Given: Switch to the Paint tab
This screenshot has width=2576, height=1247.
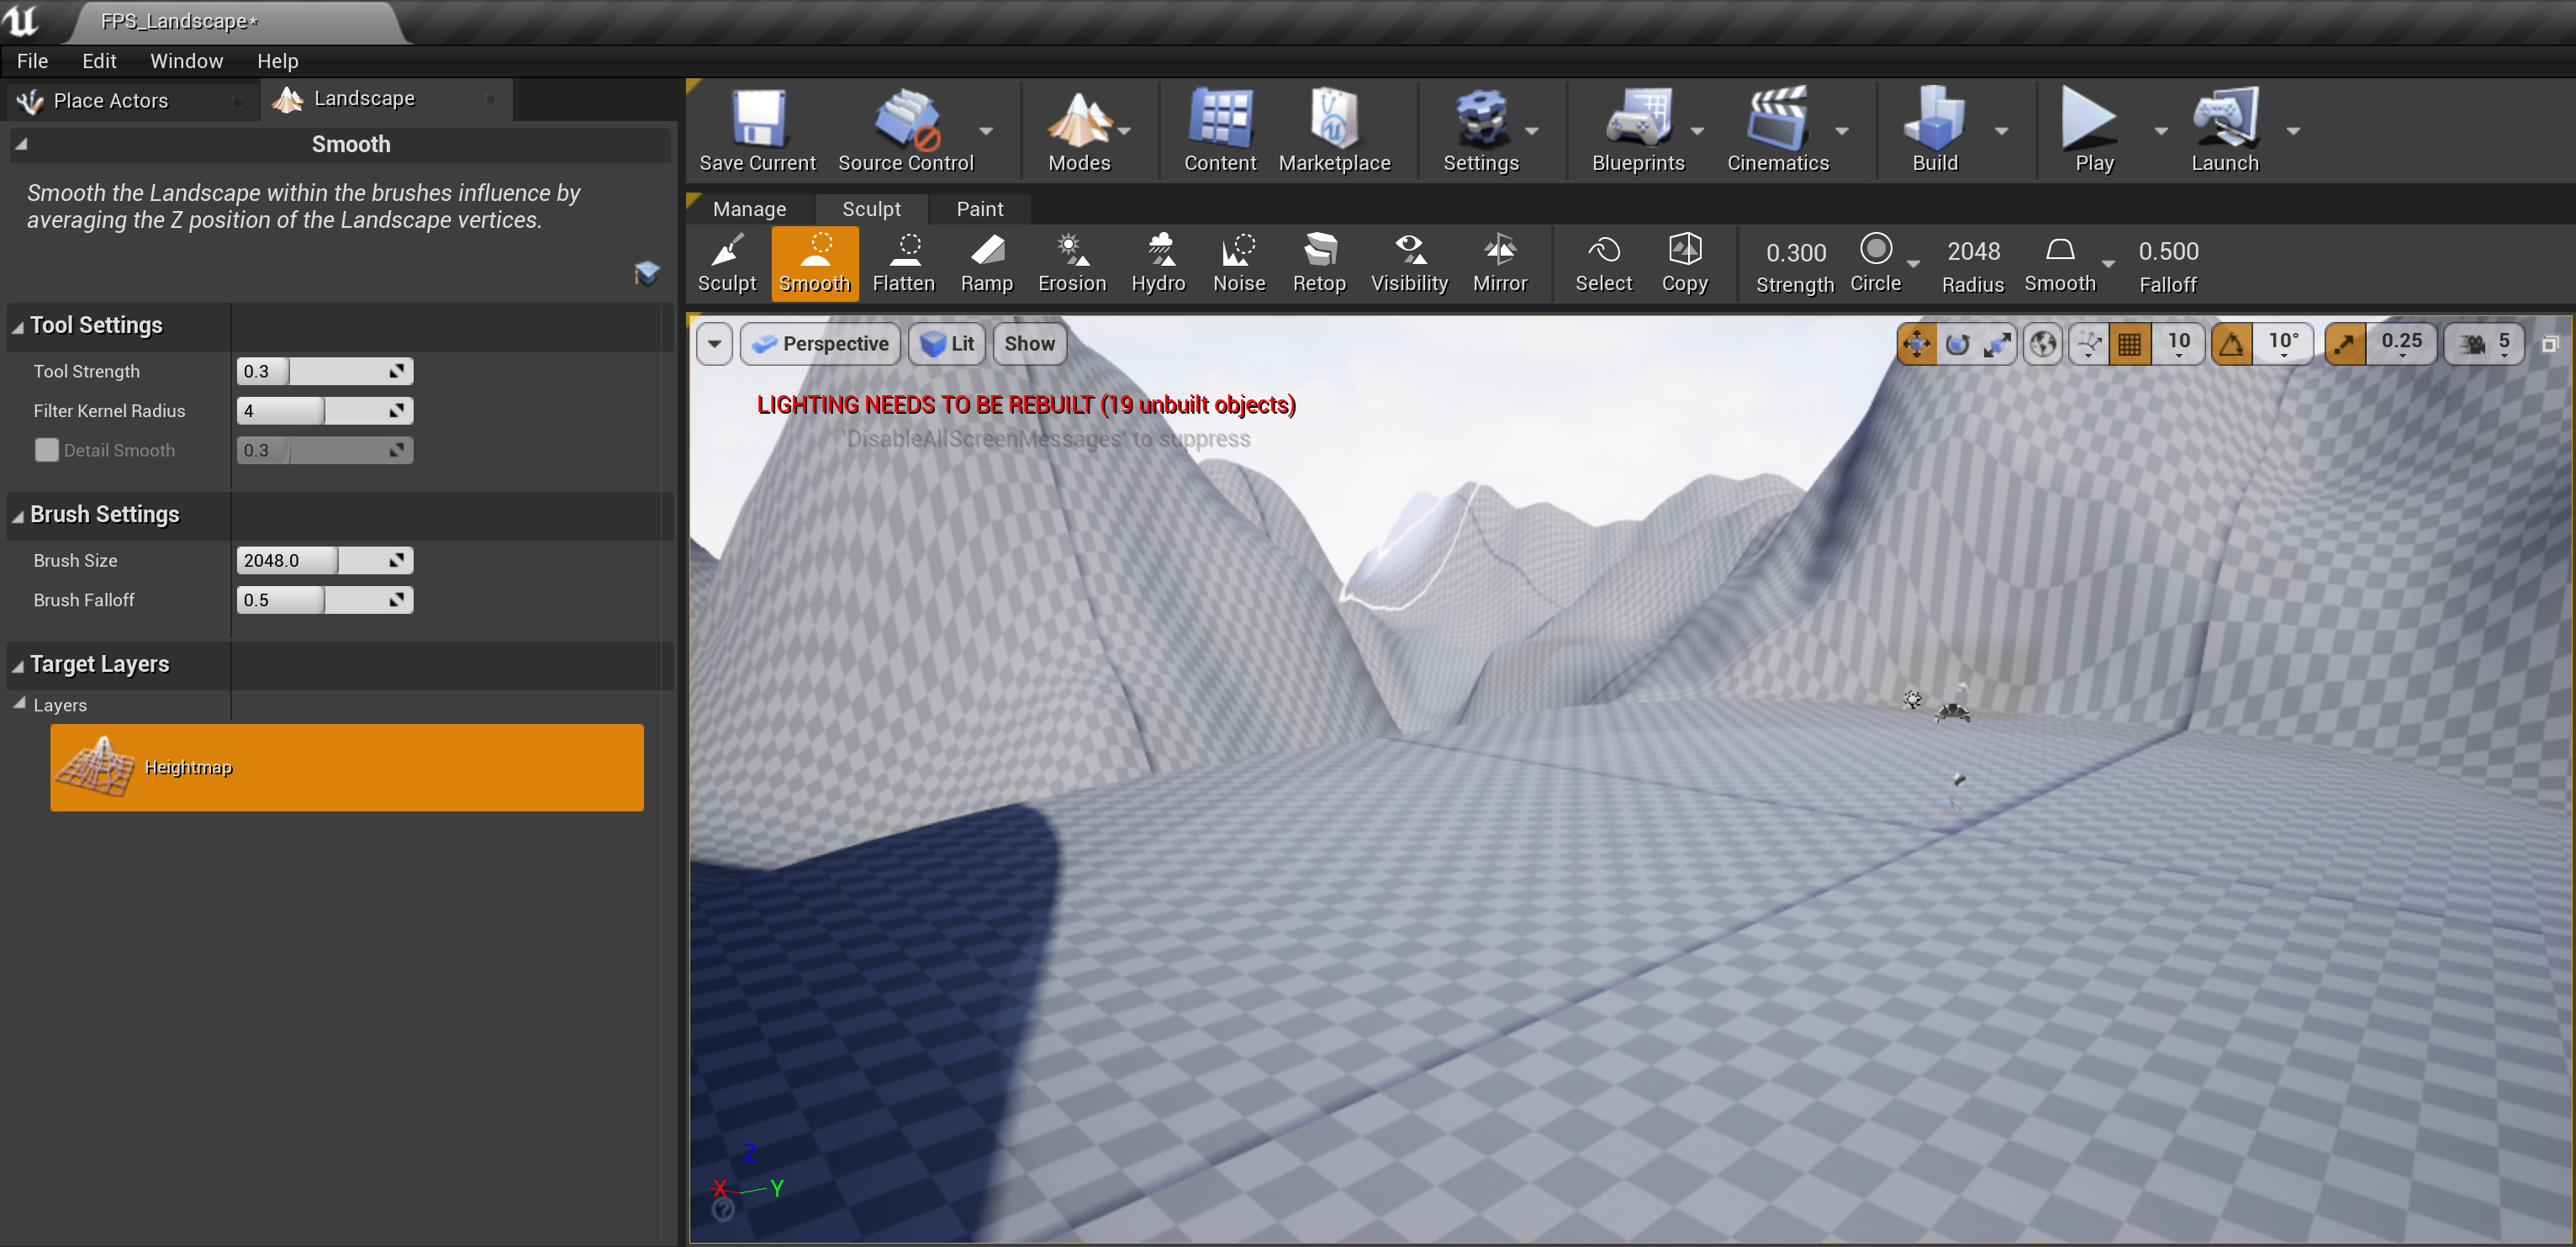Looking at the screenshot, I should click(979, 208).
